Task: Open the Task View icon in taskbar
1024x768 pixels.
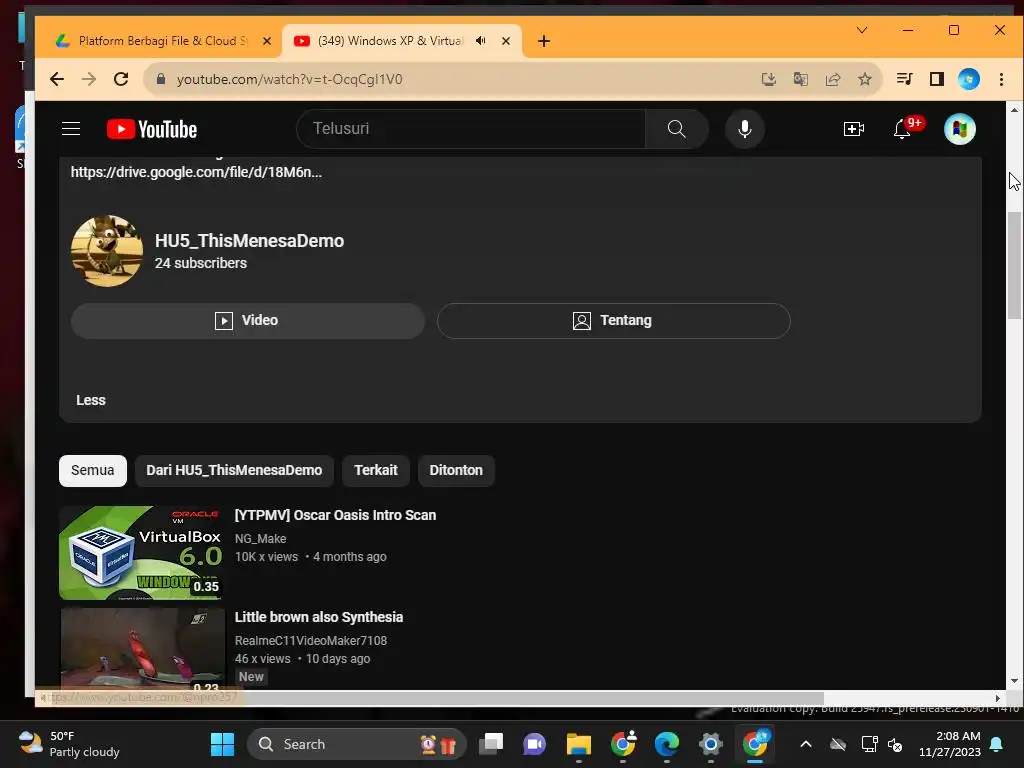Action: [x=491, y=744]
